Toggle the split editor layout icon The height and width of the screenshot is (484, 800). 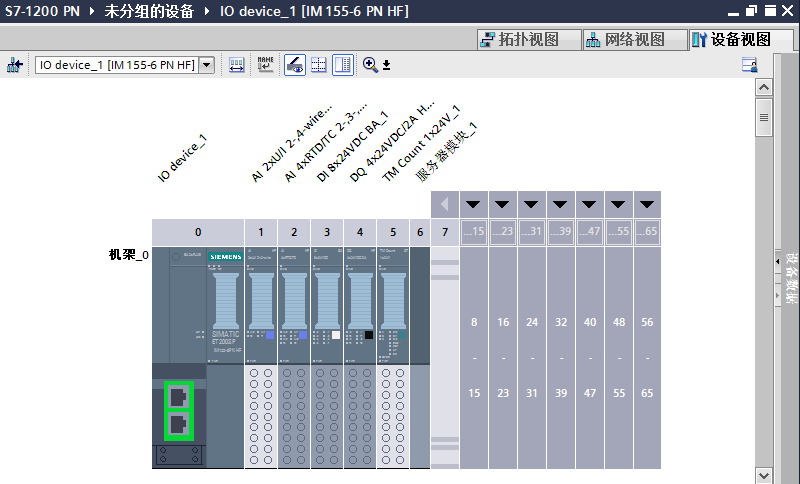tap(343, 65)
